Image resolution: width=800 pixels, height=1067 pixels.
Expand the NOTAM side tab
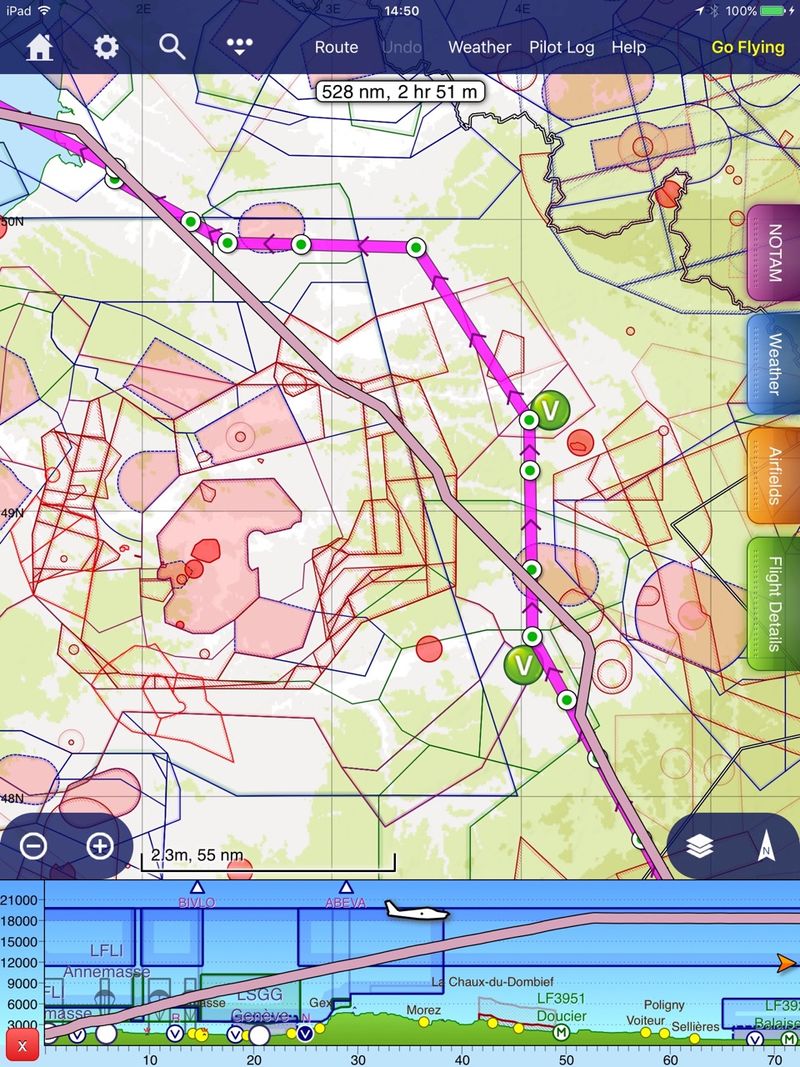(x=774, y=254)
